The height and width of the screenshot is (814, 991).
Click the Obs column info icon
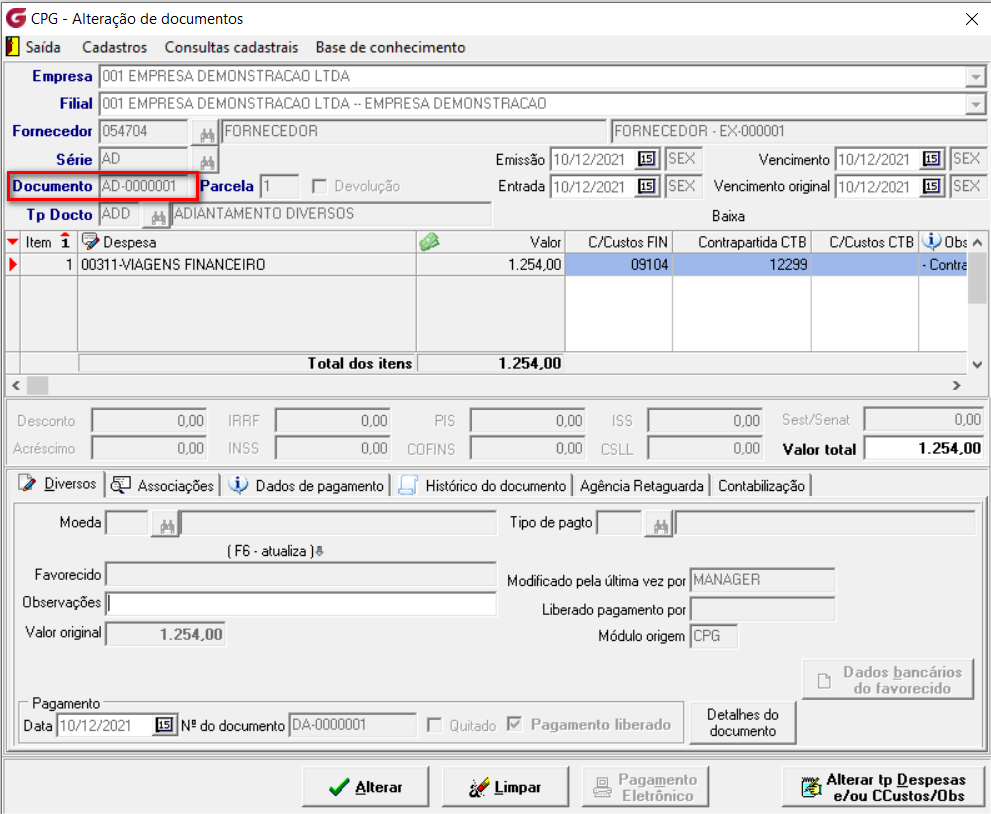[931, 241]
